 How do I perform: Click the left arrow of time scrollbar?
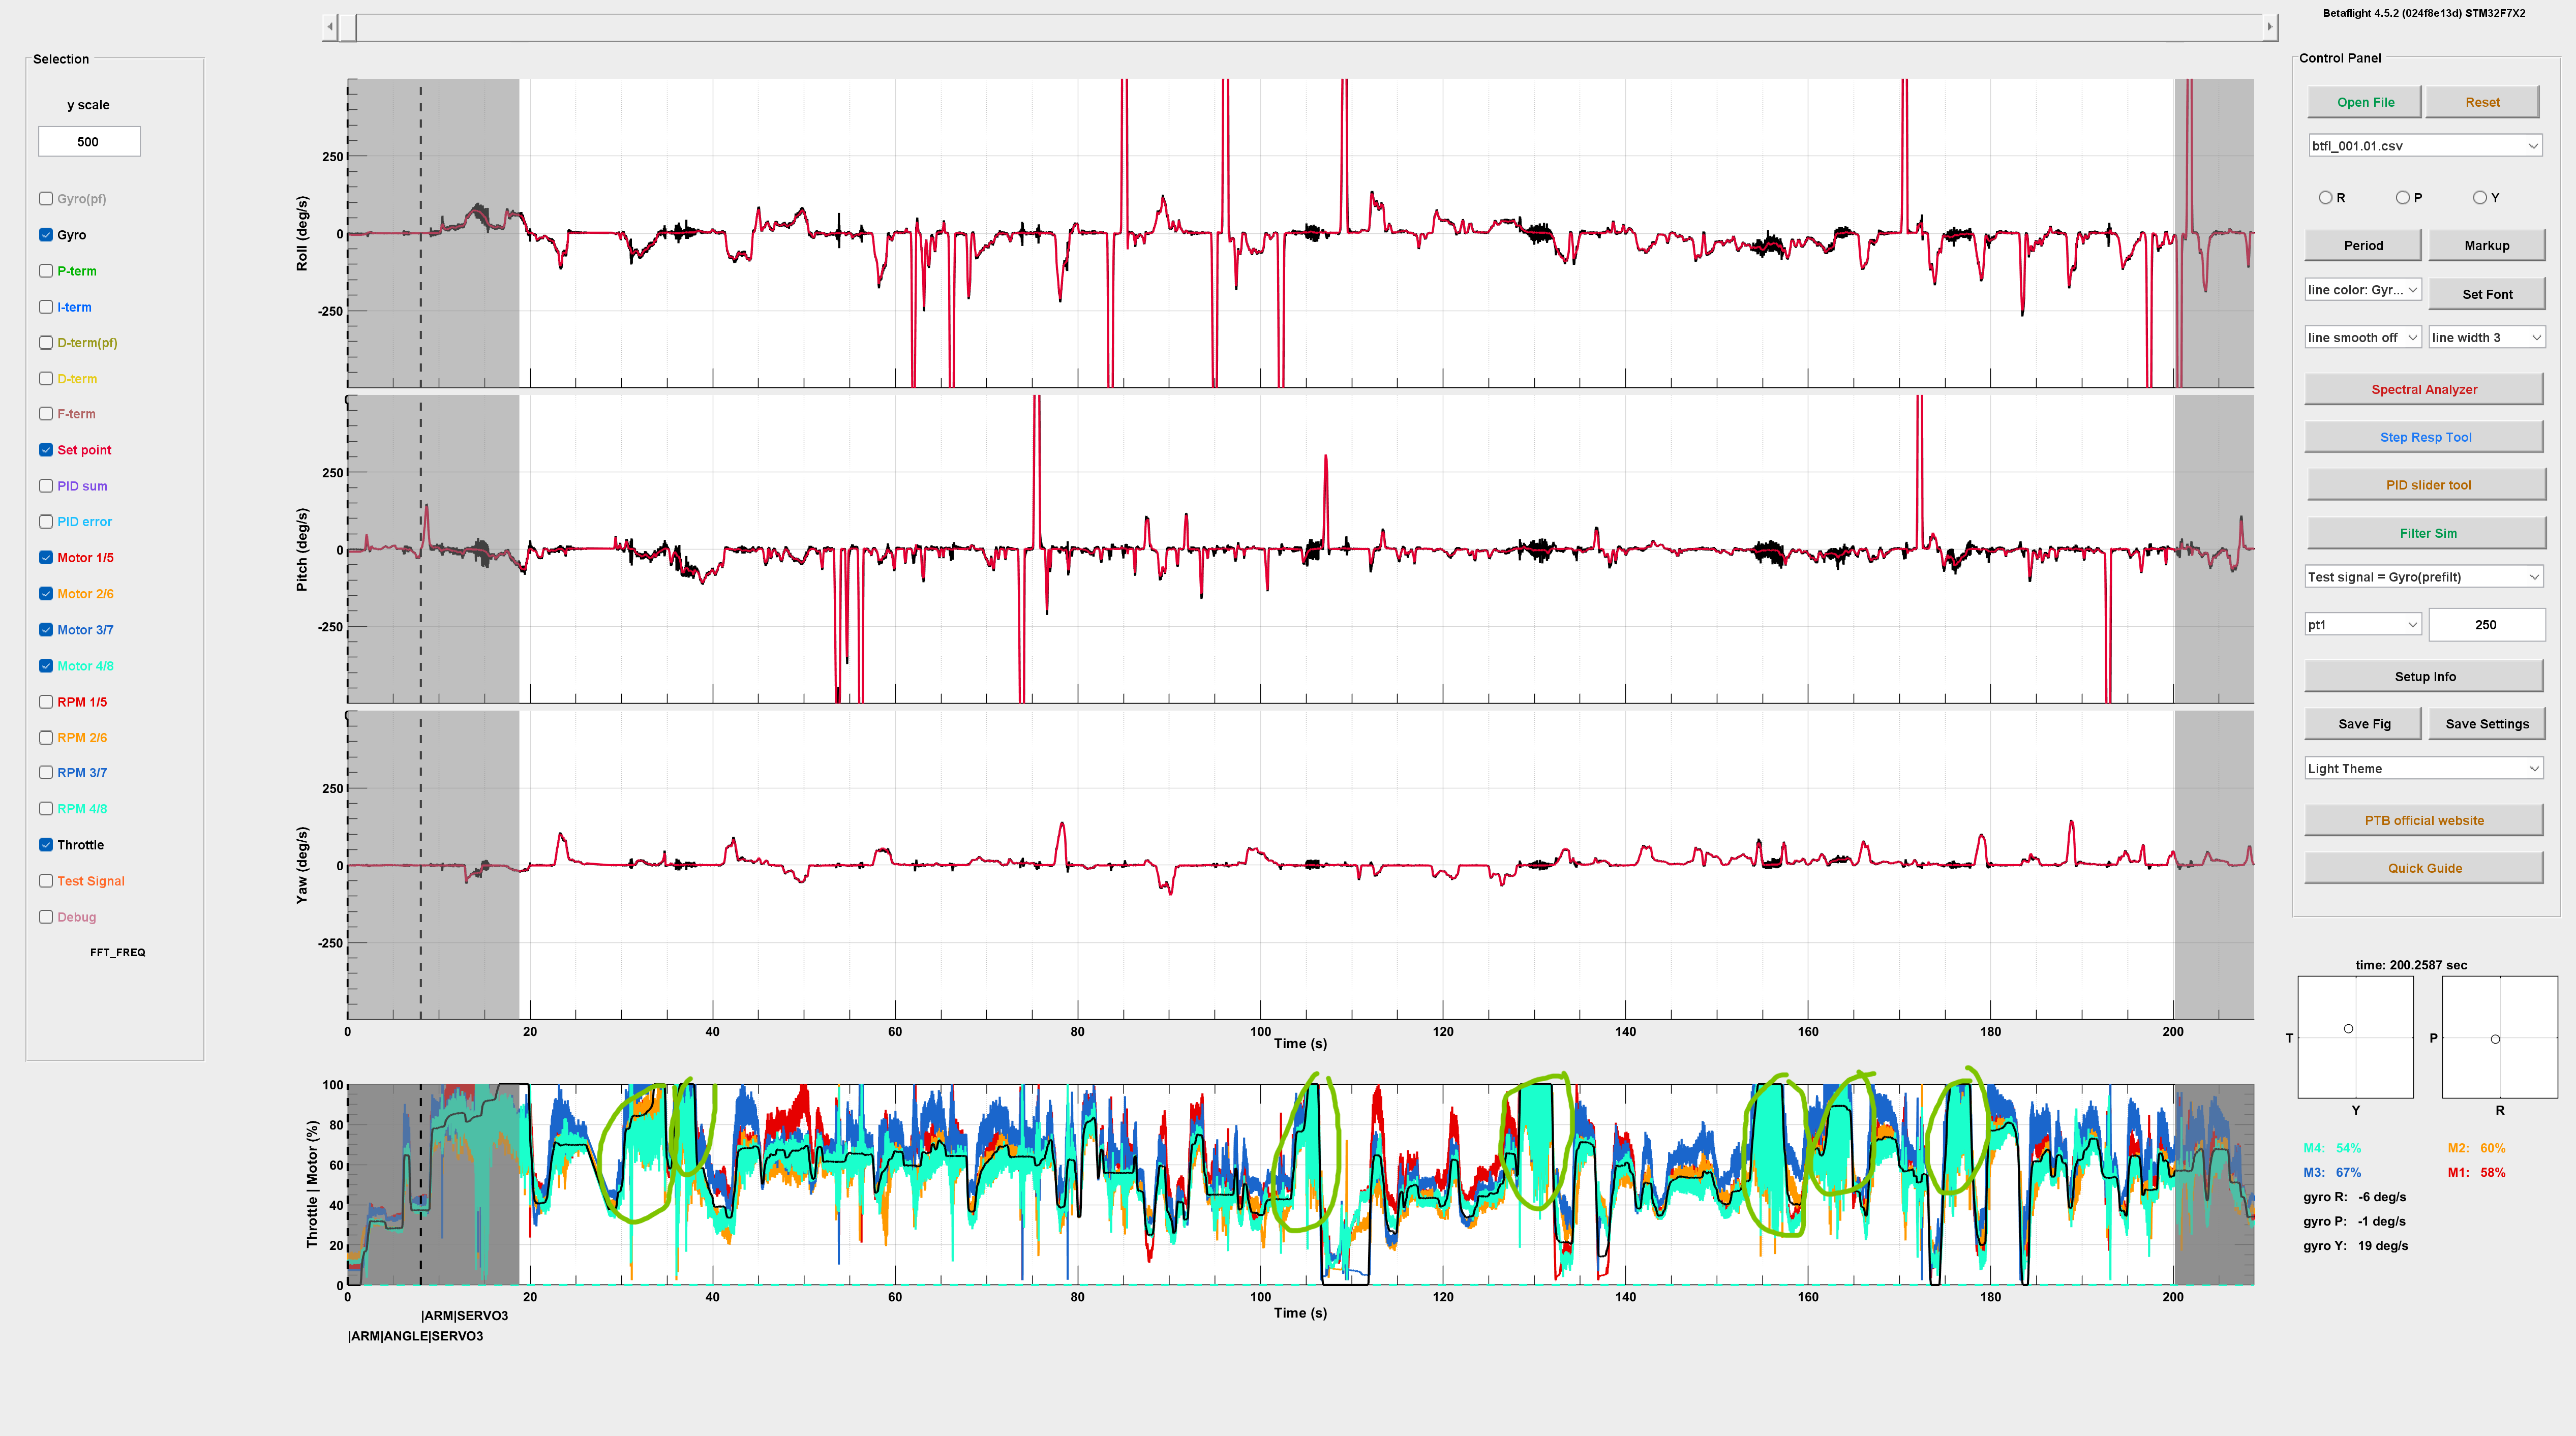(330, 27)
